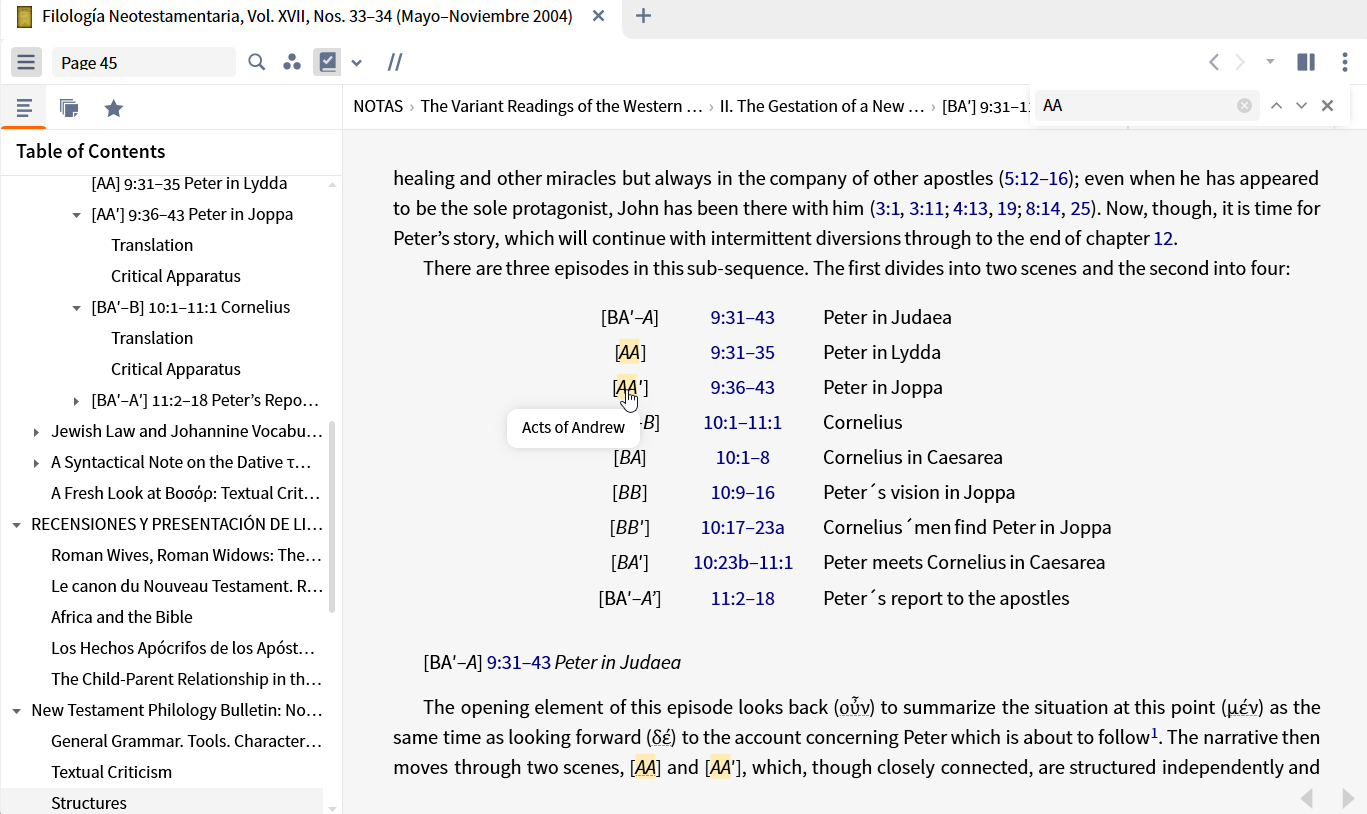Open 10:9–16 reference in the outline
The image size is (1367, 814).
pyautogui.click(x=742, y=492)
